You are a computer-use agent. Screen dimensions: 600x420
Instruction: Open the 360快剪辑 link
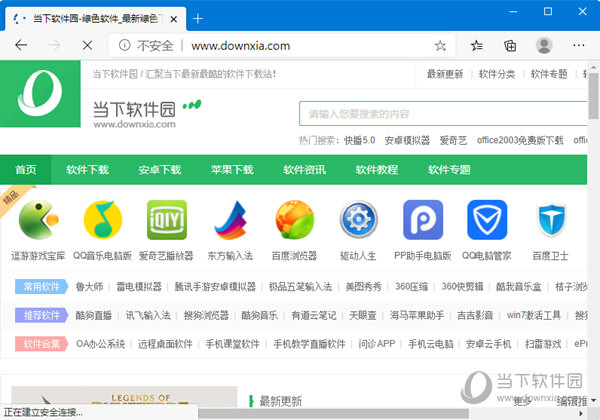(x=462, y=287)
